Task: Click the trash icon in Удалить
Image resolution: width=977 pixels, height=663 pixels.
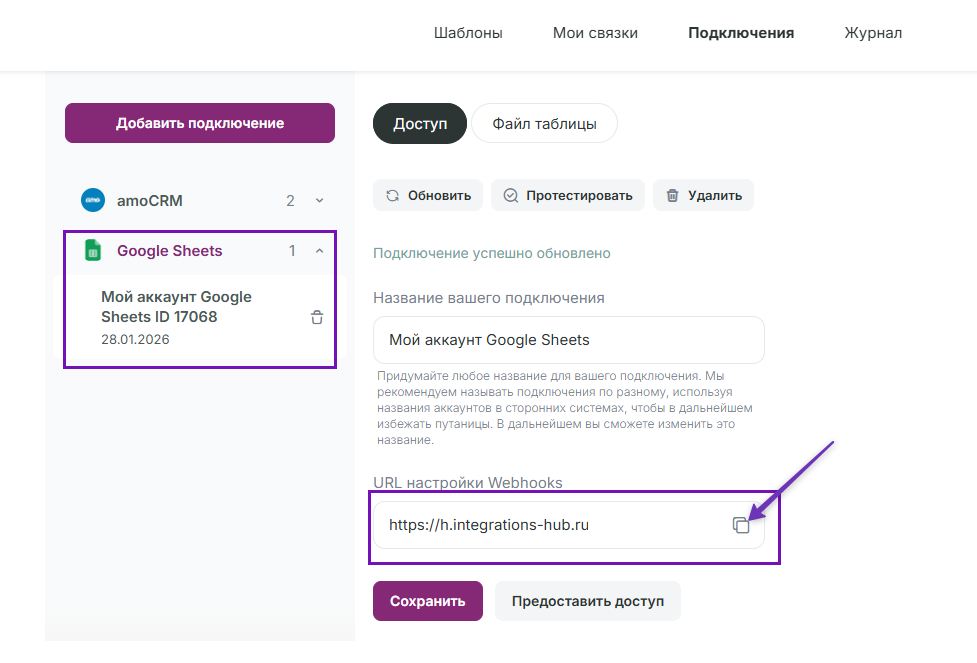Action: point(673,196)
